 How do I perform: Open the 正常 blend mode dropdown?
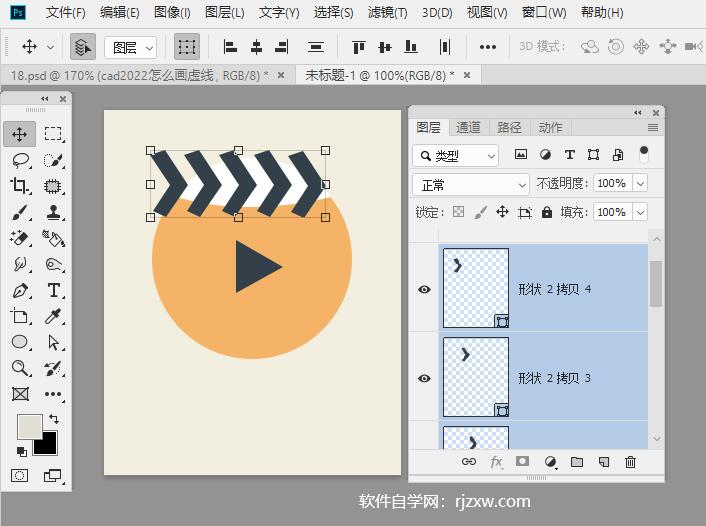click(x=470, y=184)
